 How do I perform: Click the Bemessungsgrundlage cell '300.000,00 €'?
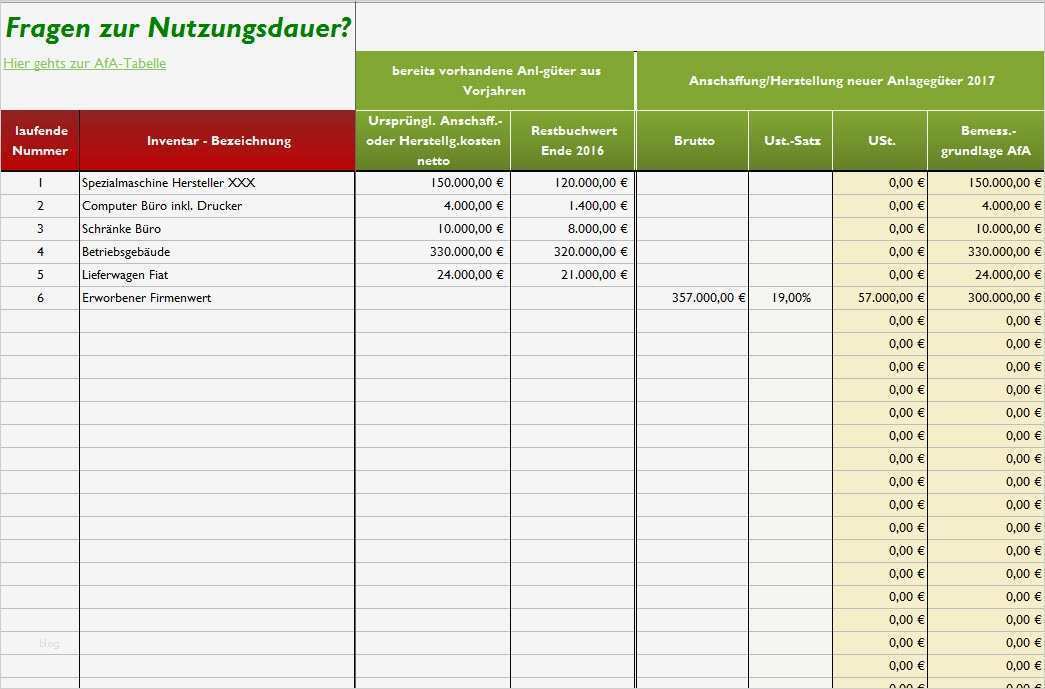986,298
